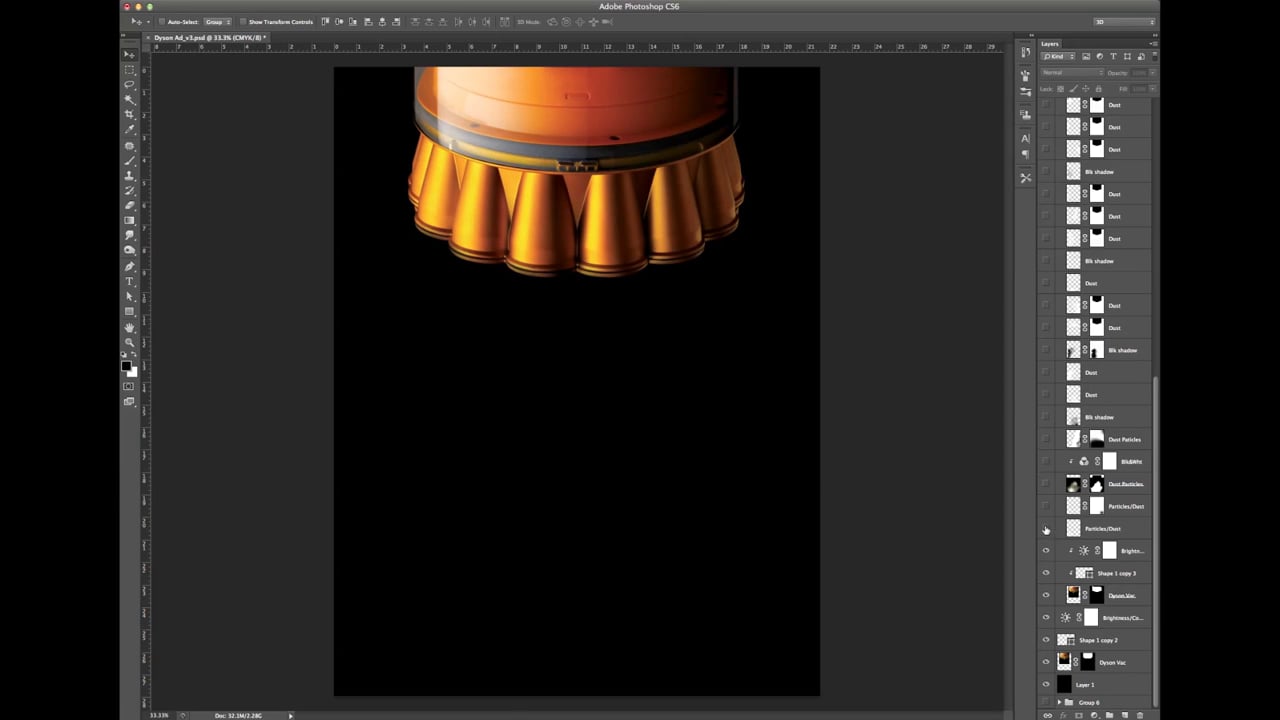Select the Hand tool
The height and width of the screenshot is (720, 1280).
click(129, 327)
